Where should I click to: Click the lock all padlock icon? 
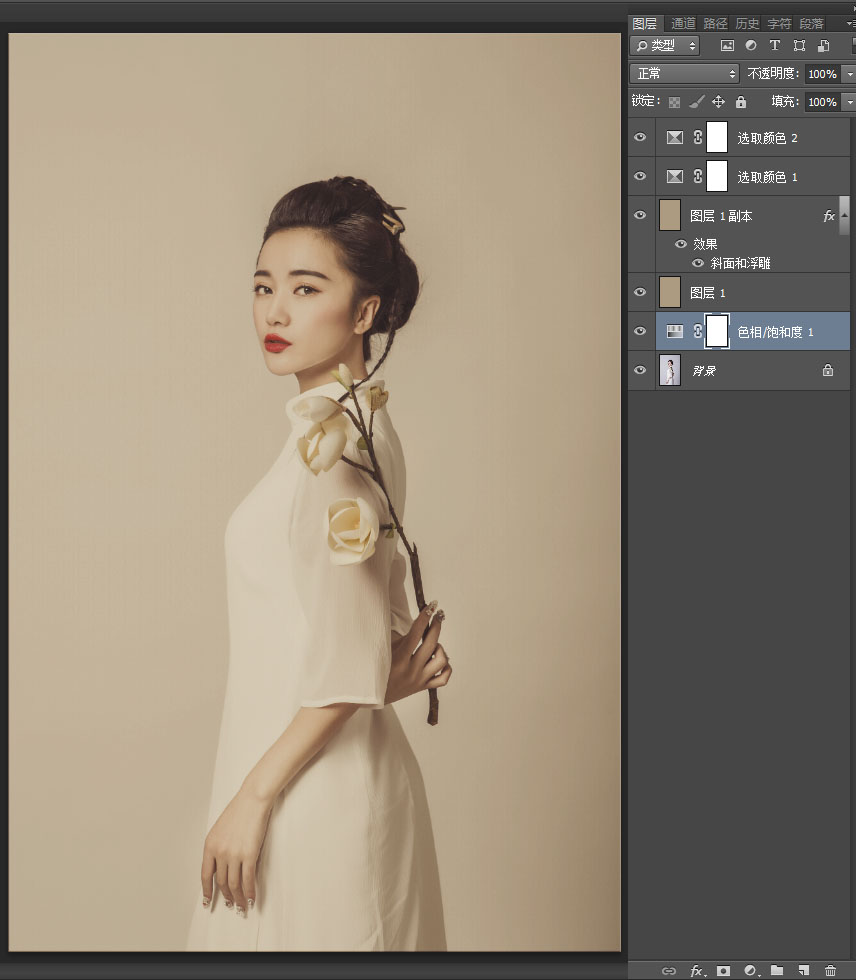coord(741,102)
